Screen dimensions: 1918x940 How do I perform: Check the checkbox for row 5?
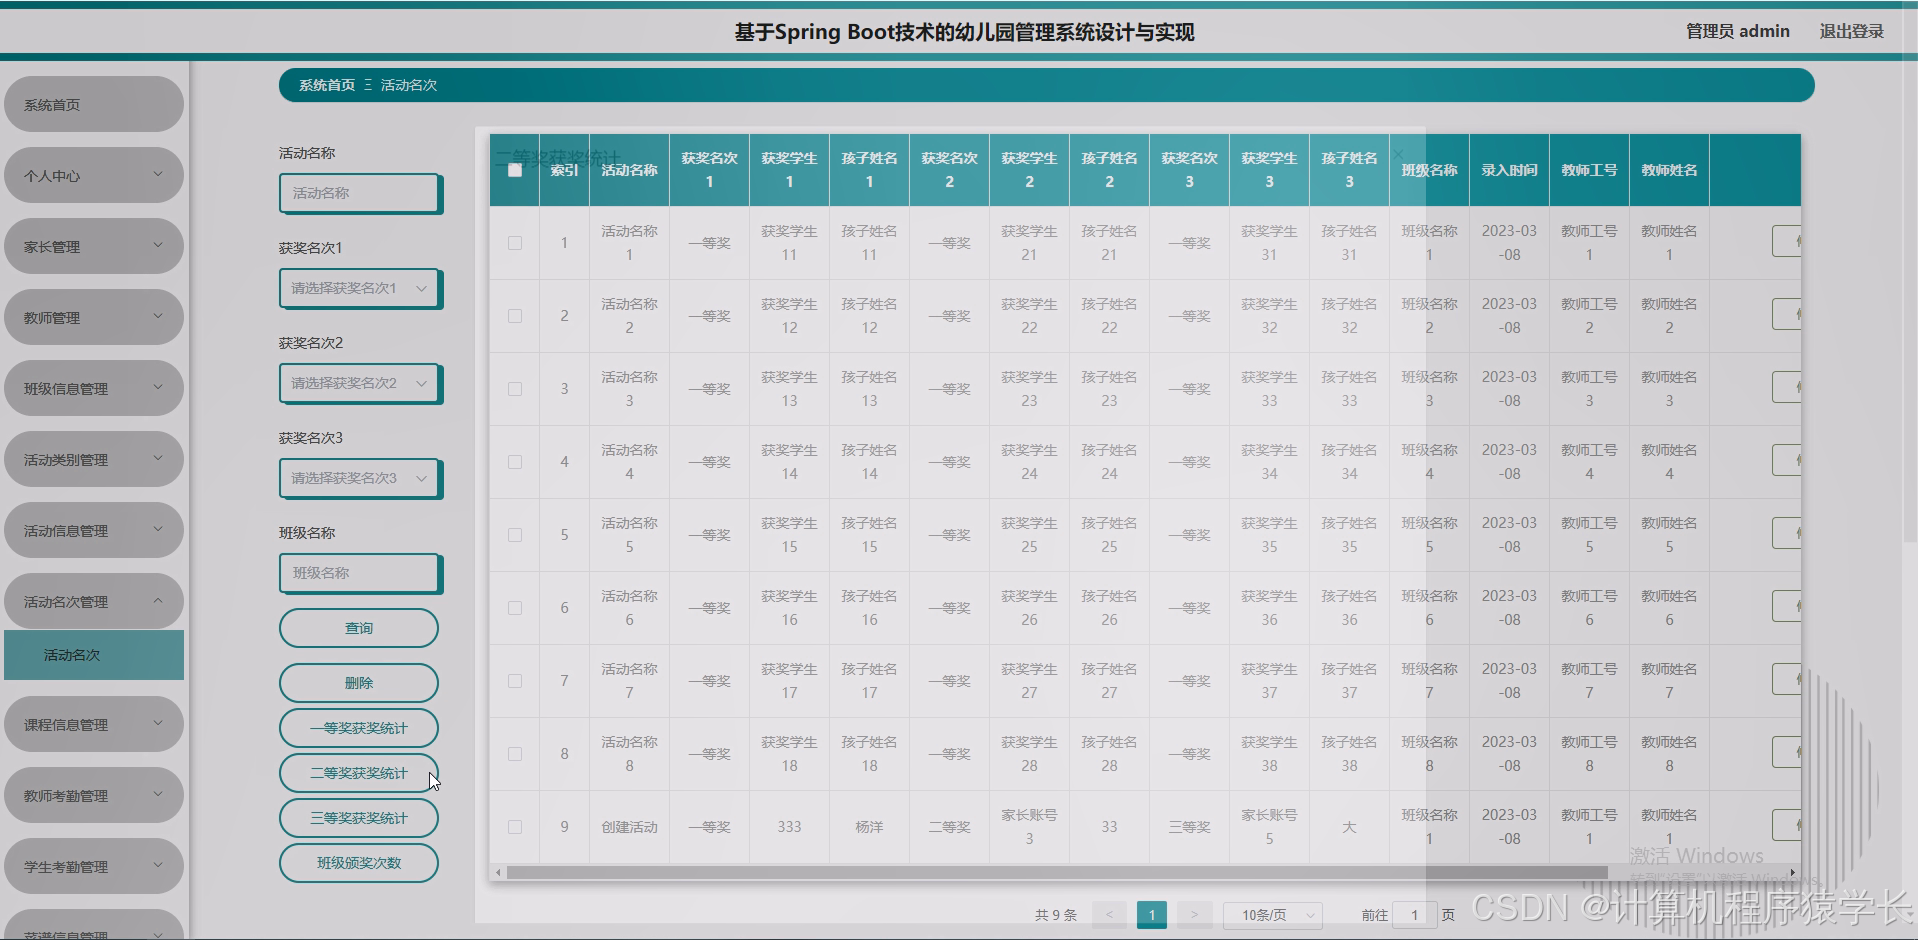(x=515, y=535)
